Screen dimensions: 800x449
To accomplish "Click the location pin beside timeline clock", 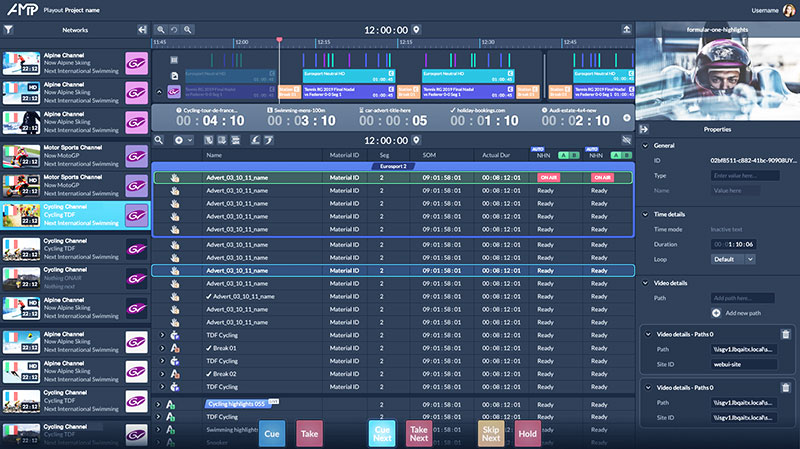I will click(x=418, y=30).
